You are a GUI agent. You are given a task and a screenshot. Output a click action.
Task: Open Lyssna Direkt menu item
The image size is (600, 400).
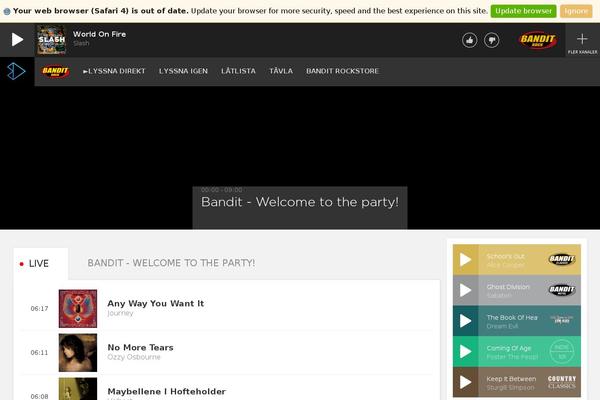[114, 71]
